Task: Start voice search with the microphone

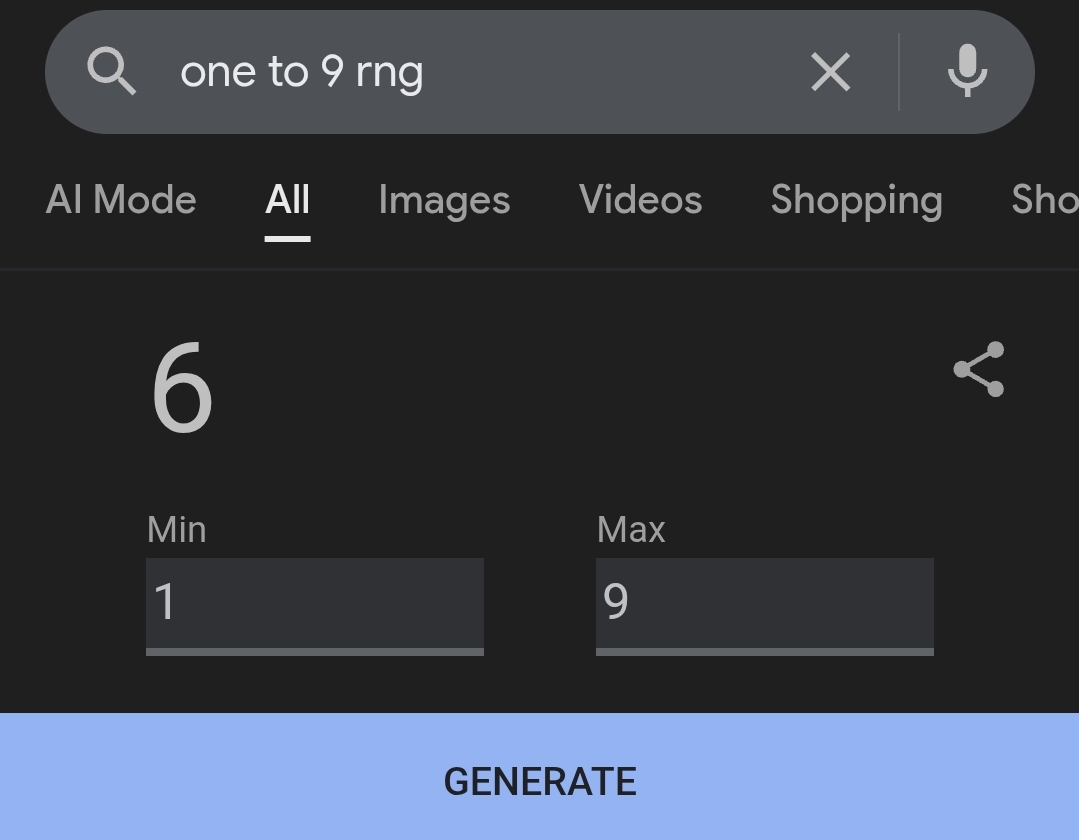Action: point(967,72)
